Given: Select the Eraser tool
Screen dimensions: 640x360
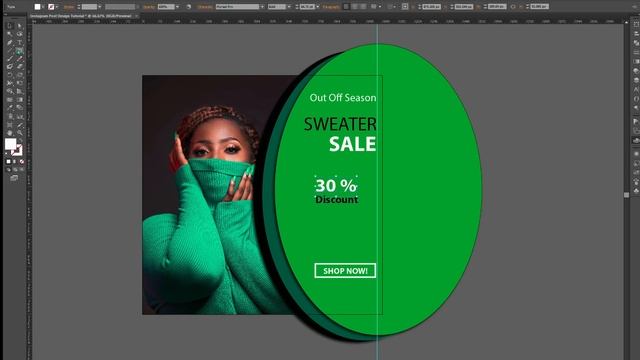Looking at the screenshot, I should [x=20, y=67].
